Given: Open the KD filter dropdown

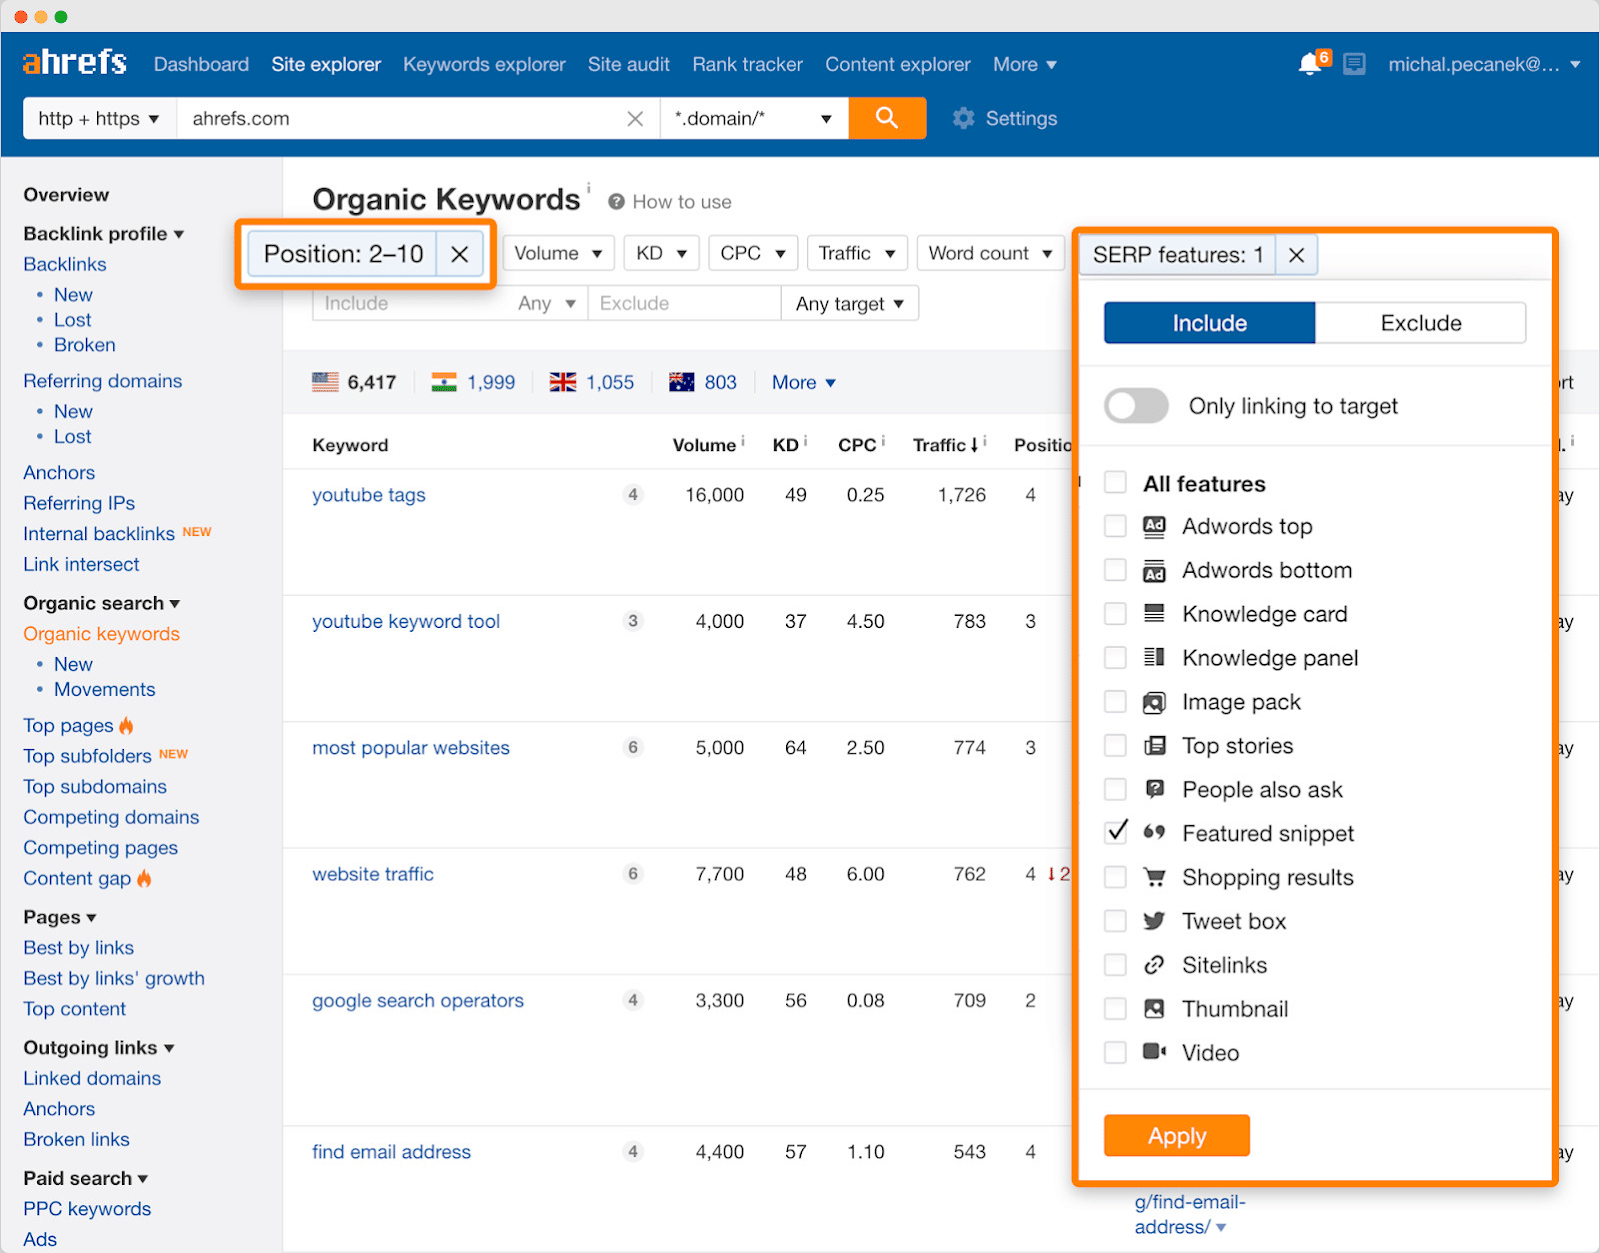Looking at the screenshot, I should [661, 253].
